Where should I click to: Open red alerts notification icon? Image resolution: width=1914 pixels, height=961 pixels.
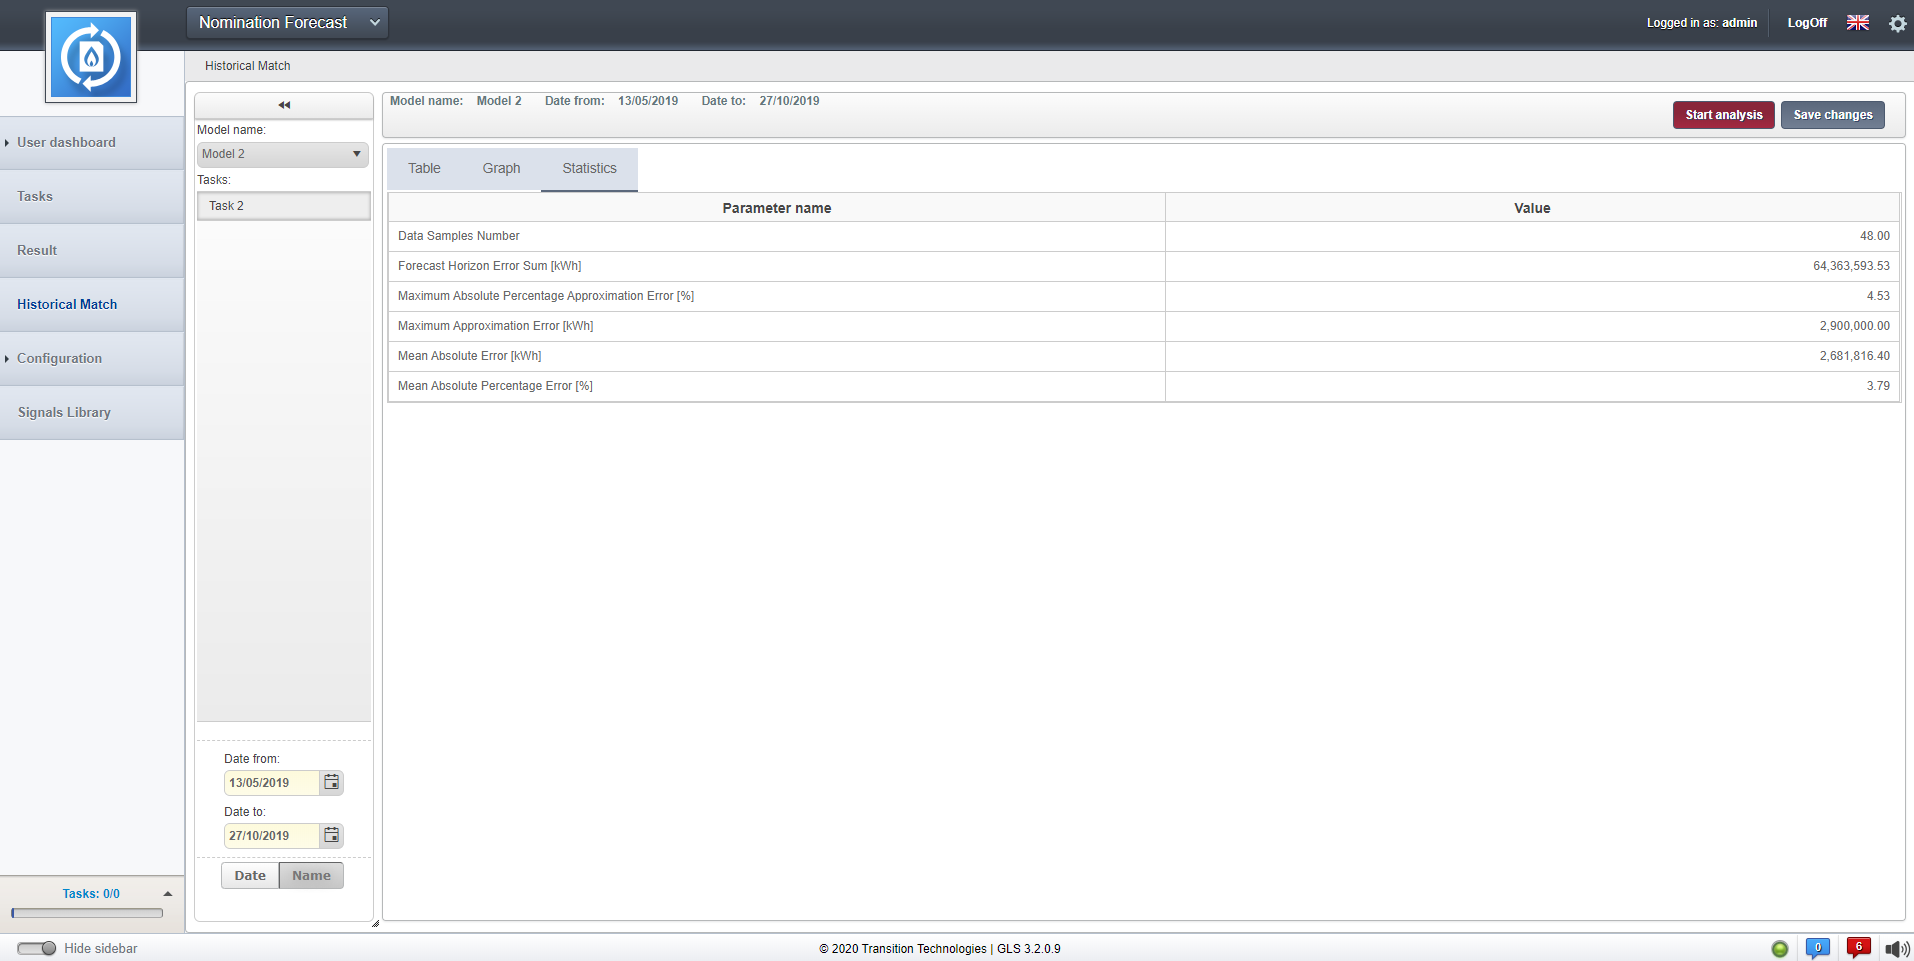click(x=1858, y=947)
